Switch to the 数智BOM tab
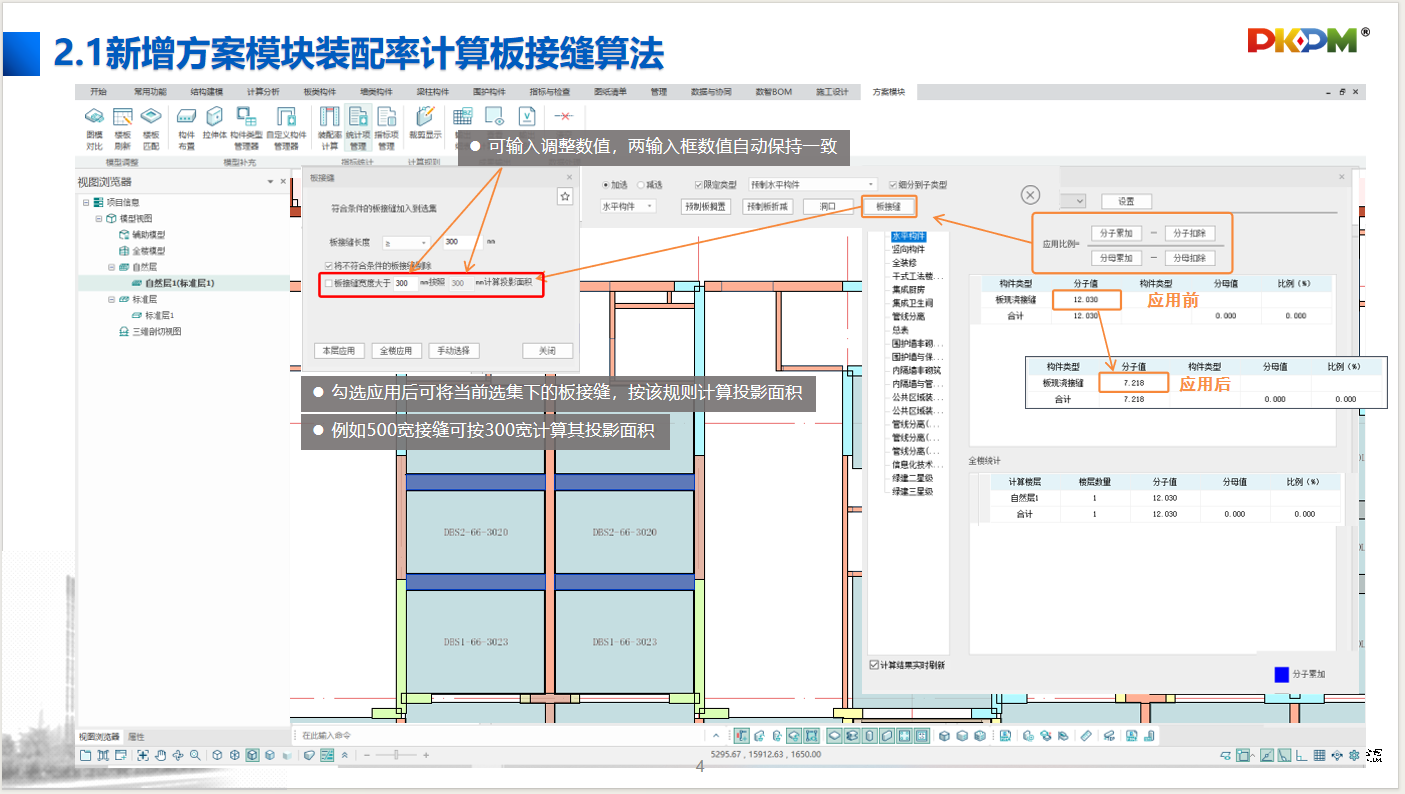This screenshot has width=1405, height=794. tap(774, 92)
